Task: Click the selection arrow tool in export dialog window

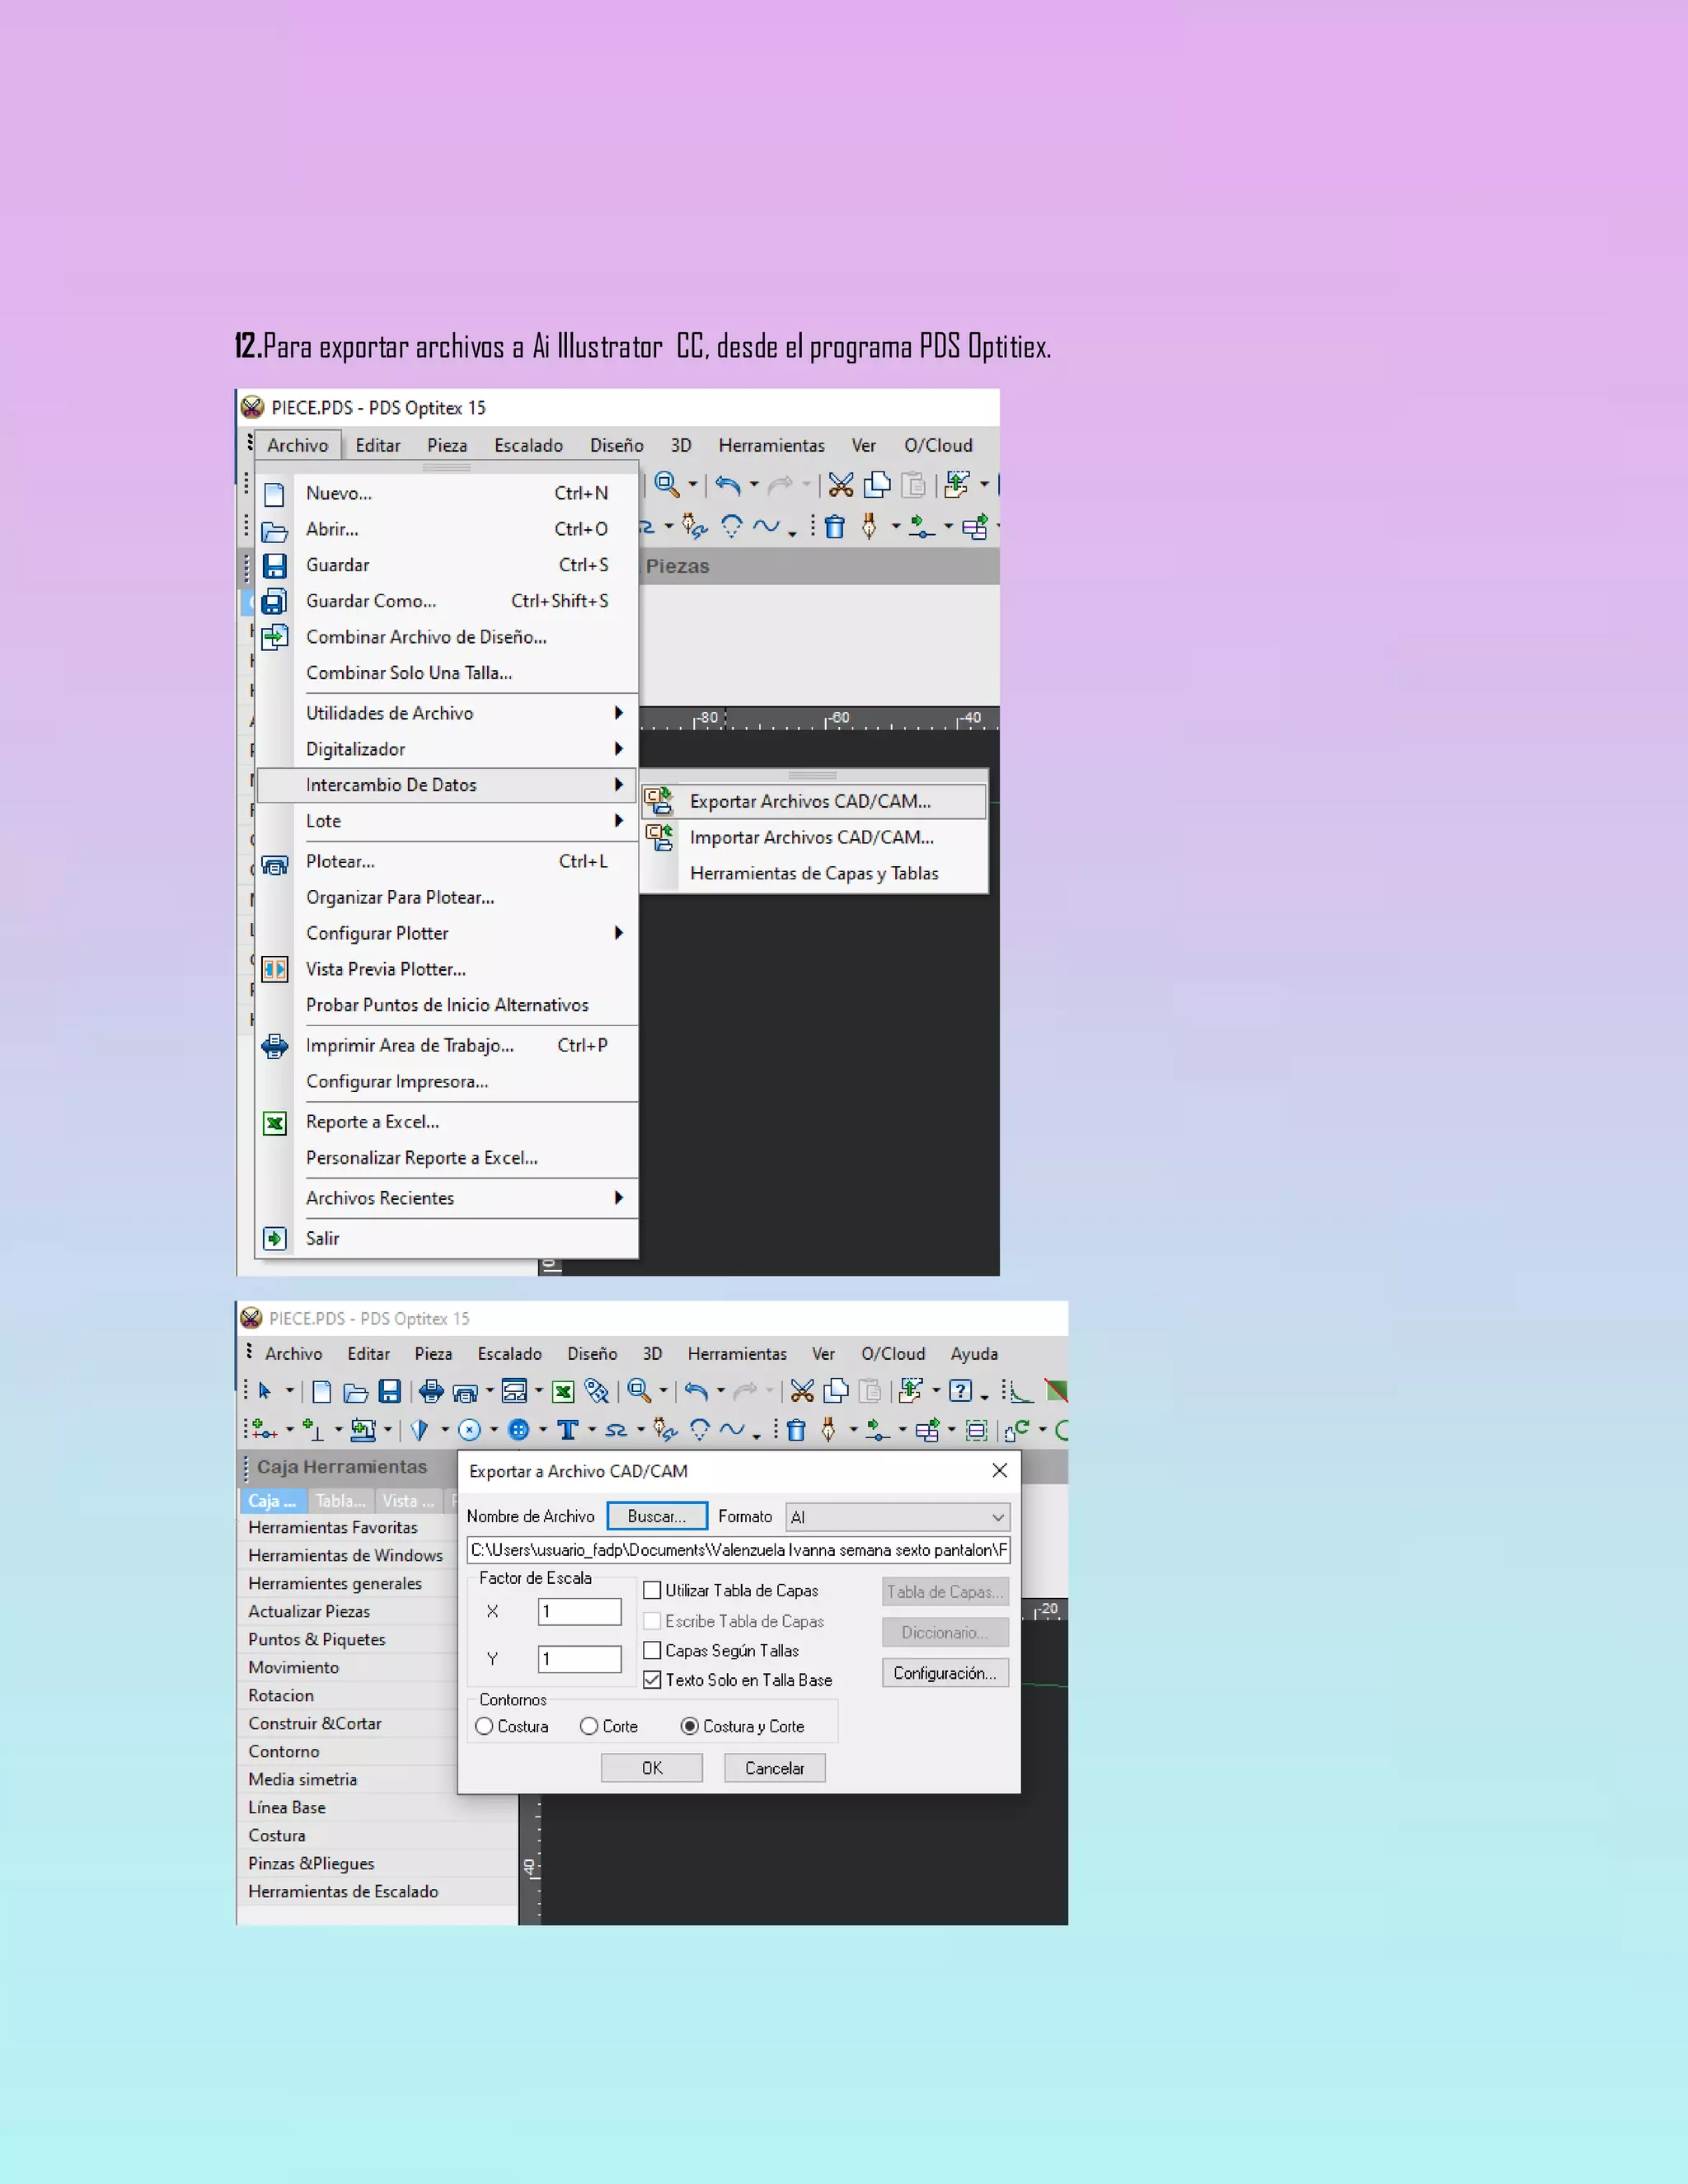Action: 265,1391
